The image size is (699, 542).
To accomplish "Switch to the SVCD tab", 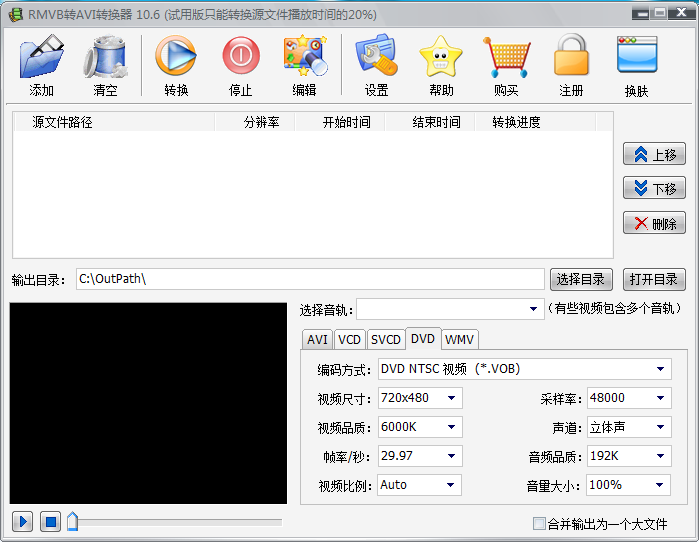I will (386, 340).
